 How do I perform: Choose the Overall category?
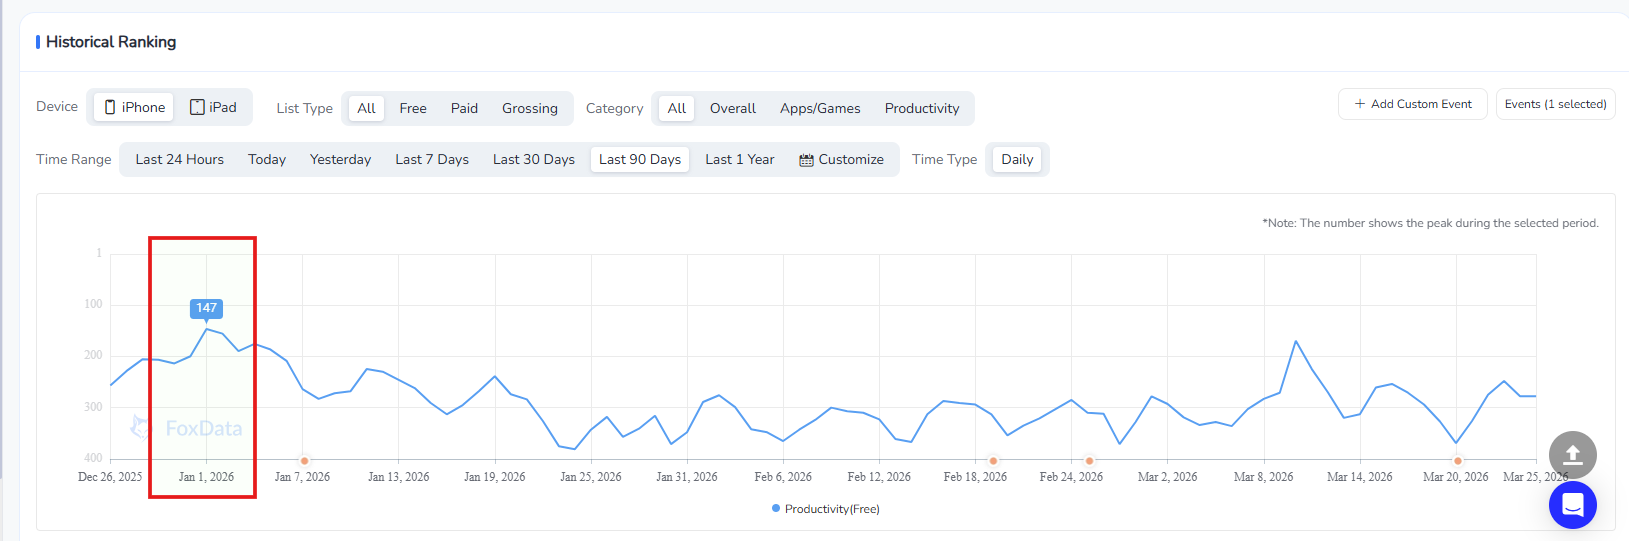(x=732, y=108)
